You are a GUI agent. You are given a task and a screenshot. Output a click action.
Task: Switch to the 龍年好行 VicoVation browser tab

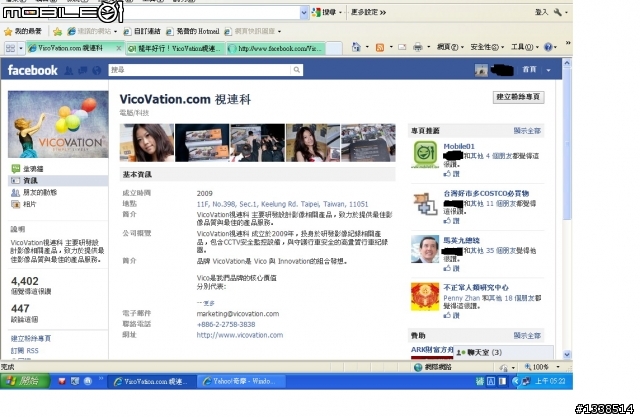(176, 49)
